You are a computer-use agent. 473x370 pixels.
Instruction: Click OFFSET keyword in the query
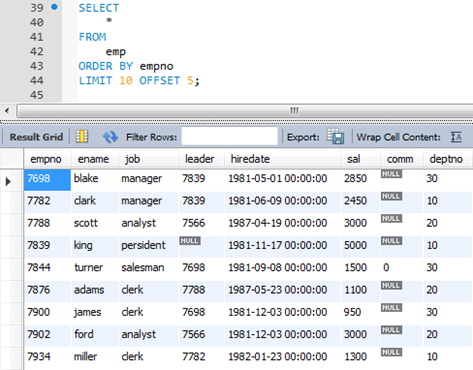point(160,81)
